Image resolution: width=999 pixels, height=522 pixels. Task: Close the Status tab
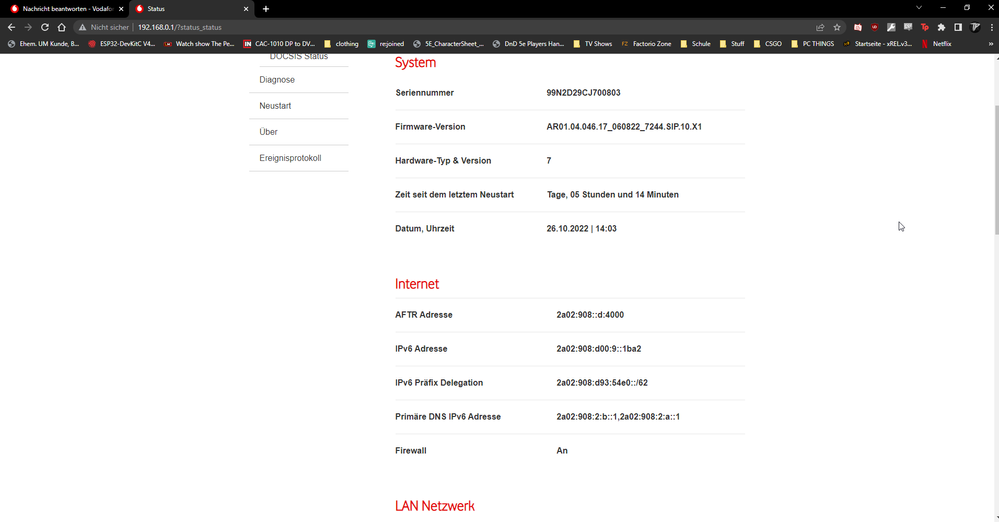[x=246, y=9]
